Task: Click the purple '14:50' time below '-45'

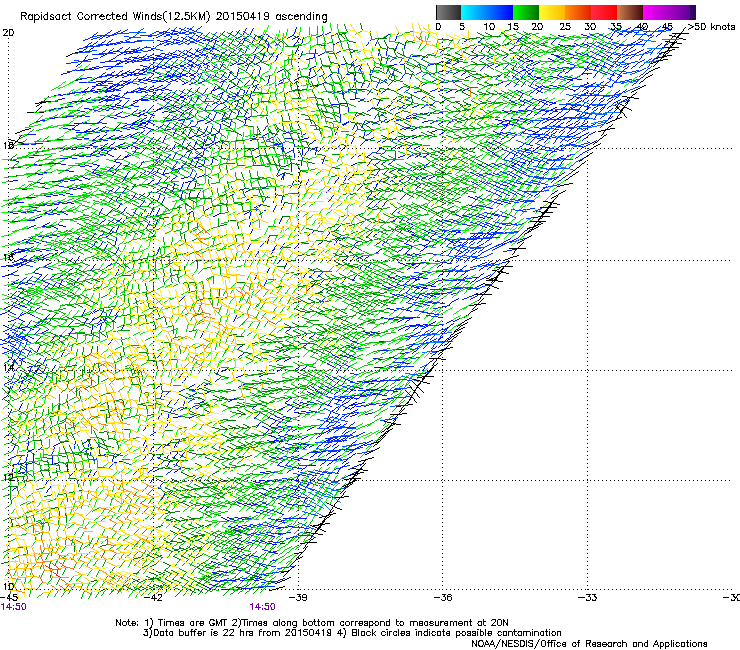Action: (x=14, y=607)
